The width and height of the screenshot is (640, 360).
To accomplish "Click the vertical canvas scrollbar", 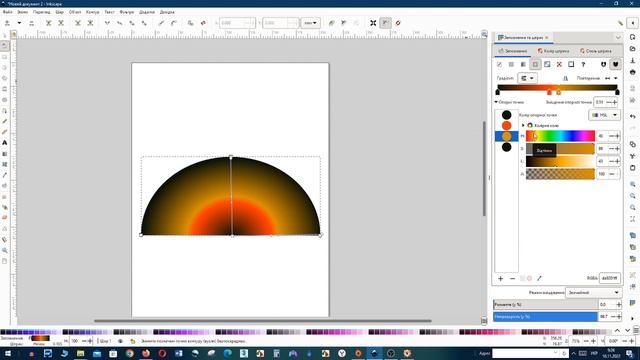I will (x=484, y=169).
